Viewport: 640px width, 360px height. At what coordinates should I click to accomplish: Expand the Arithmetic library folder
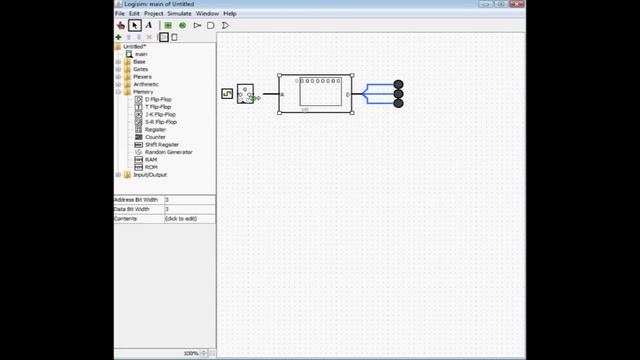click(118, 84)
